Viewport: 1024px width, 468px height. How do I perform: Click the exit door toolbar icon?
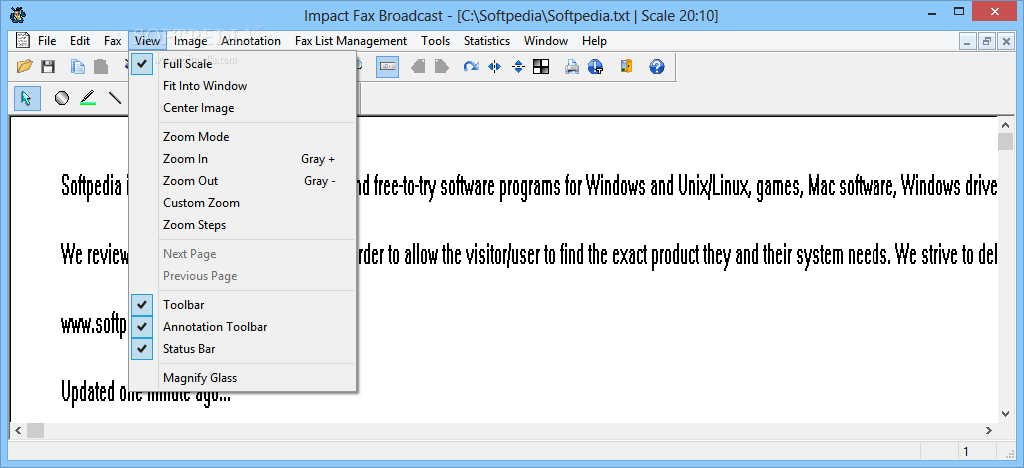[x=626, y=66]
